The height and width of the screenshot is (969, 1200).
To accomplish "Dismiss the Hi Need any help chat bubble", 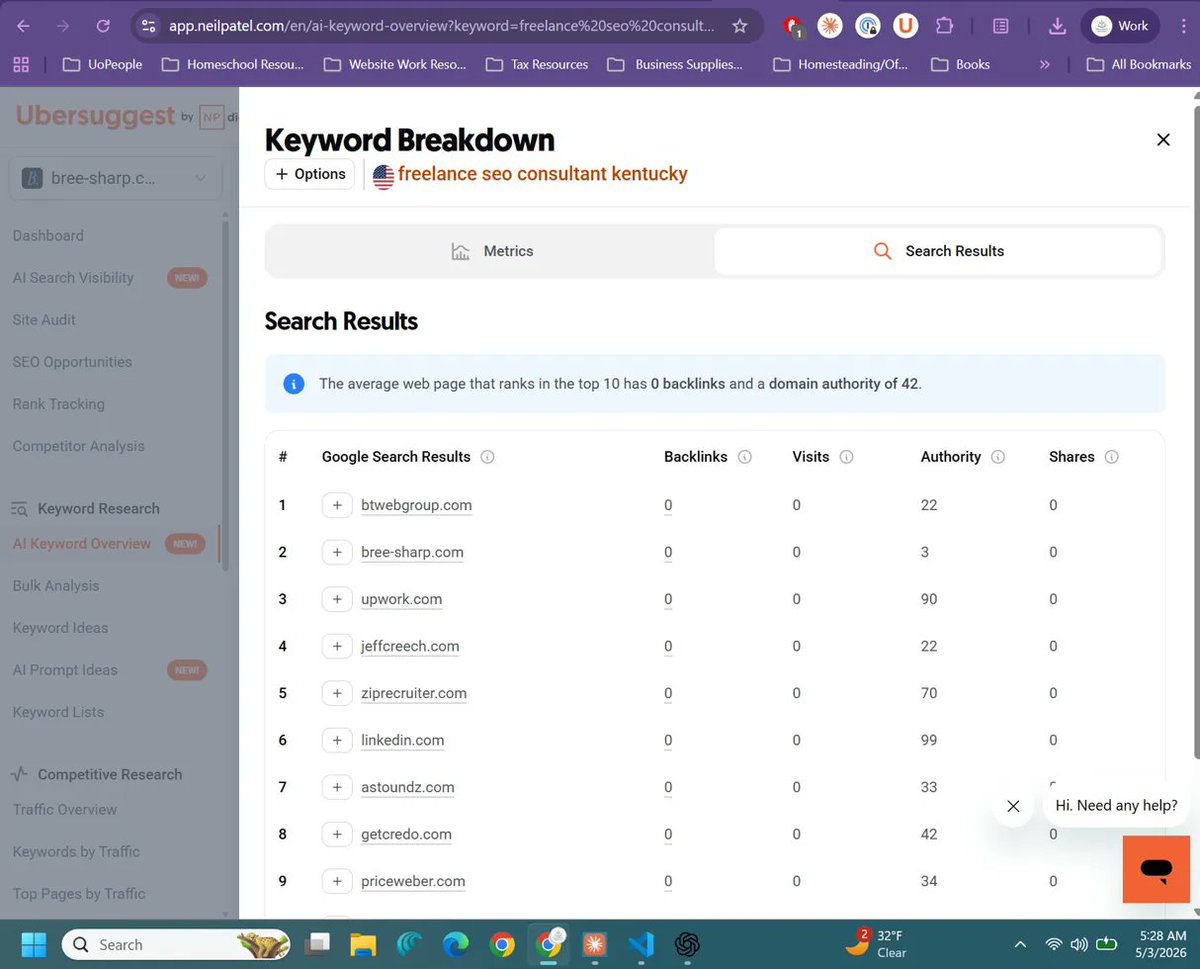I will tap(1013, 806).
